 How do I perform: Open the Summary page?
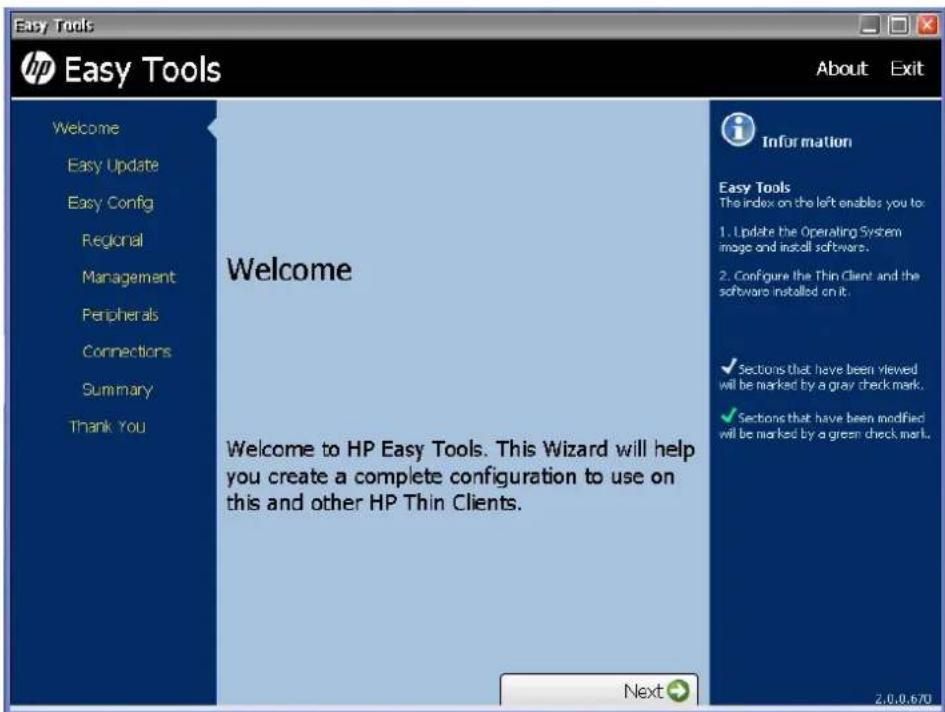[117, 389]
